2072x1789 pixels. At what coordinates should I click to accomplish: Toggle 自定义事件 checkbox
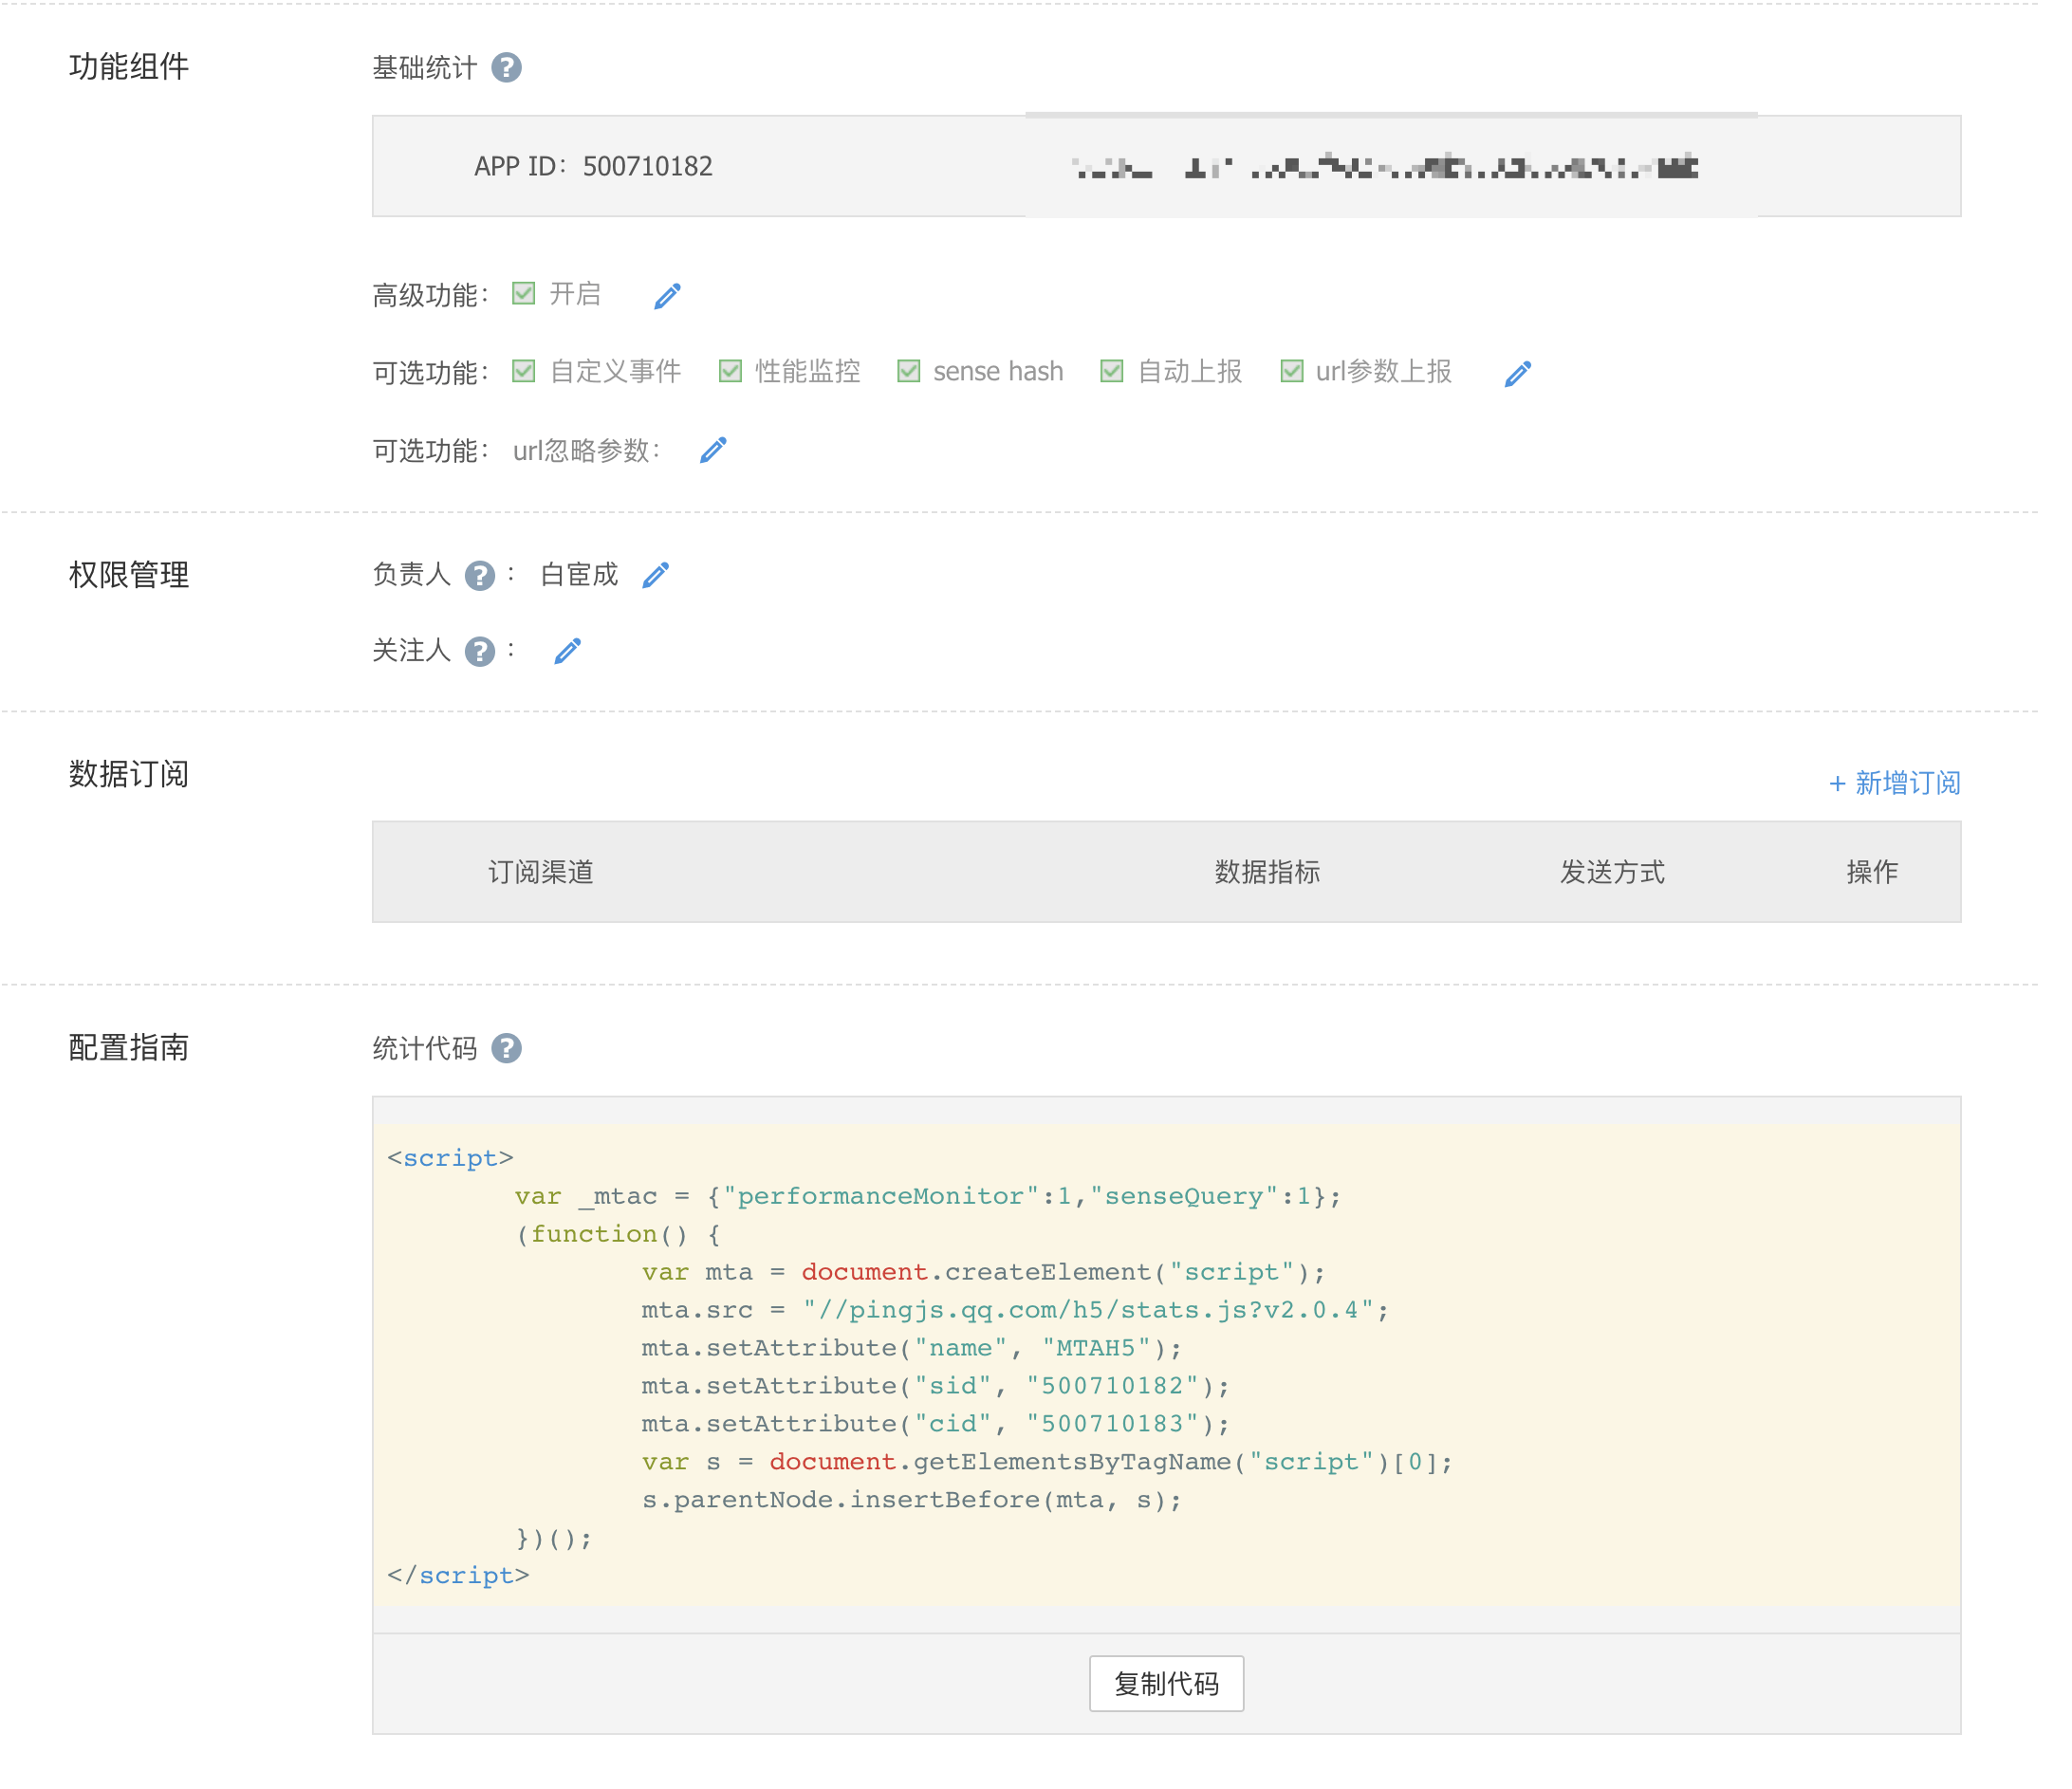click(523, 371)
